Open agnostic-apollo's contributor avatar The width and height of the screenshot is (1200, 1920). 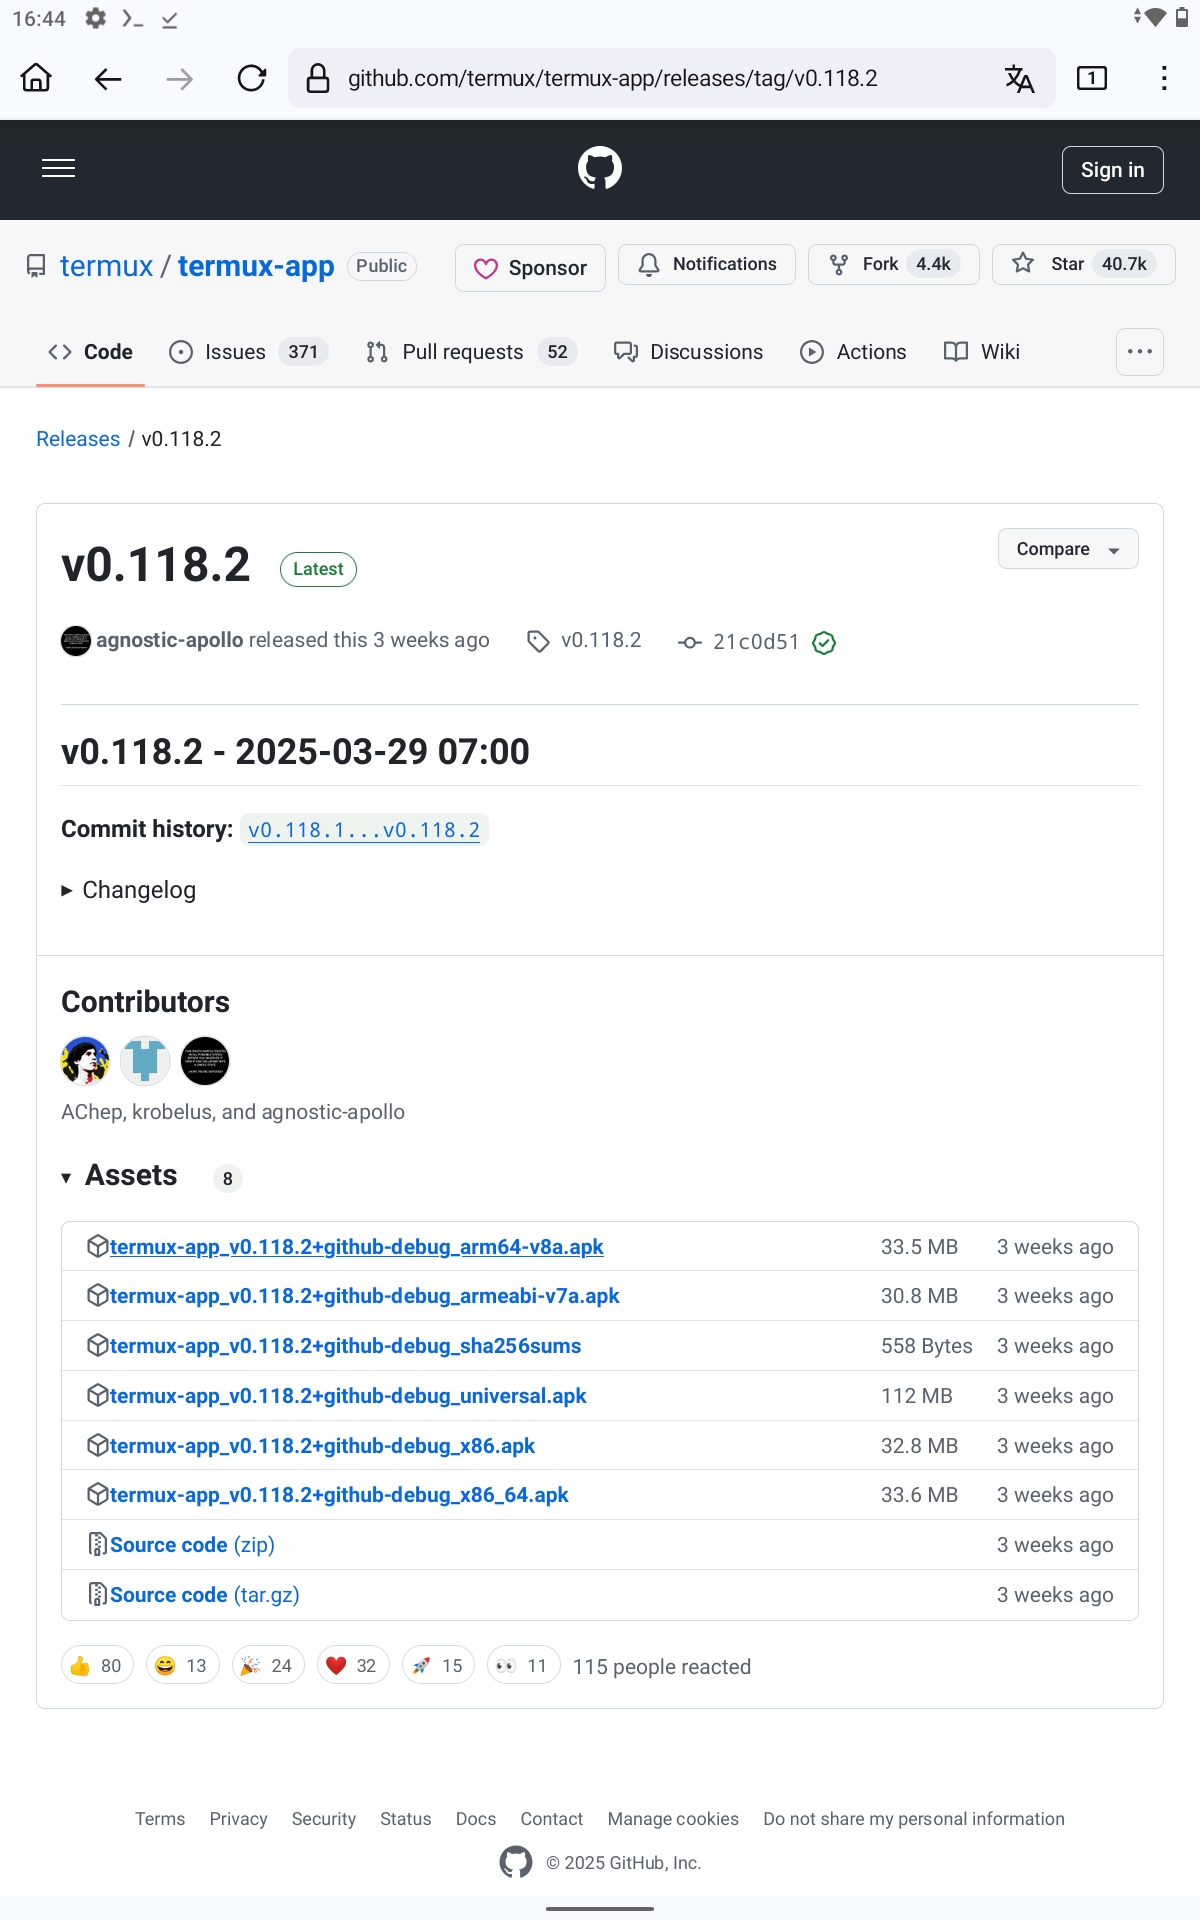(205, 1061)
